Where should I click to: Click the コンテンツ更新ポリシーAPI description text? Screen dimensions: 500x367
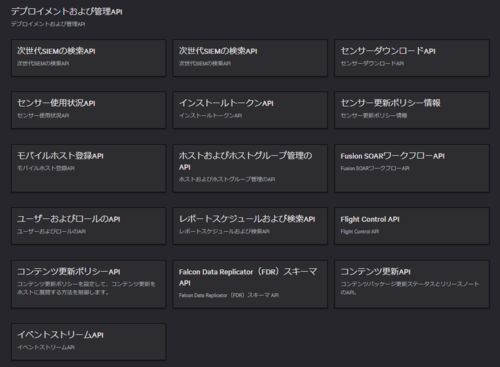pos(86,288)
